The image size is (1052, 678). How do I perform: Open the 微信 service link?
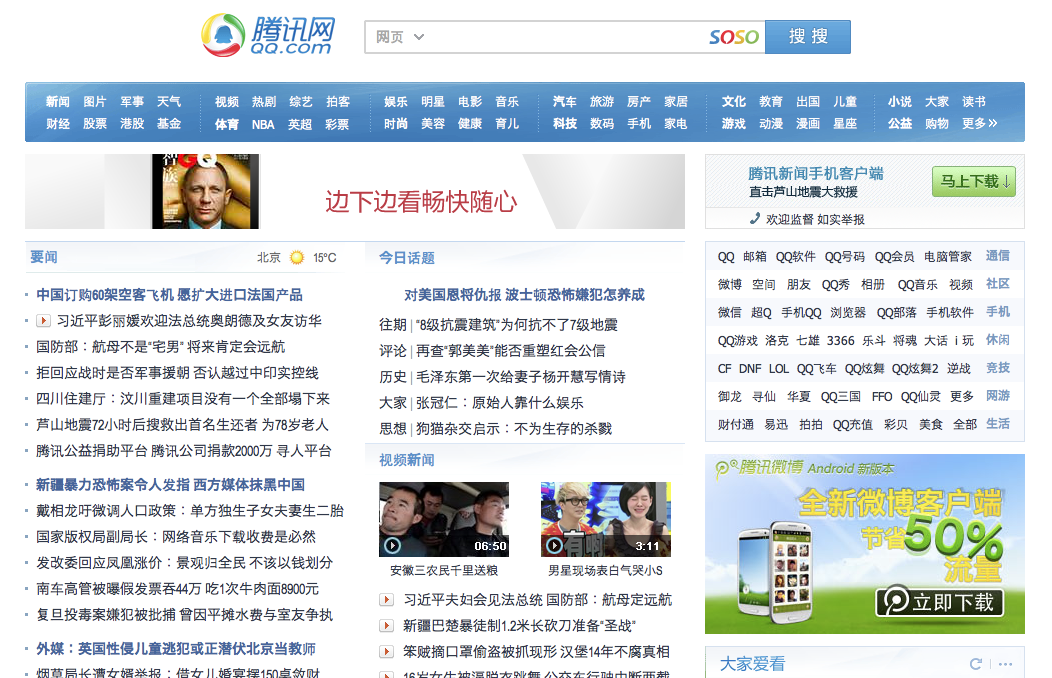point(729,313)
